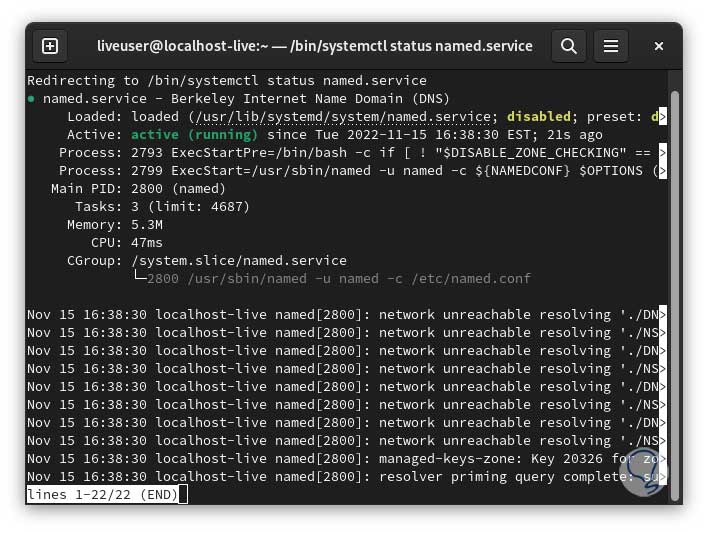Click the truncation arrow on the ExecStart line
This screenshot has height=533, width=708.
pos(662,171)
